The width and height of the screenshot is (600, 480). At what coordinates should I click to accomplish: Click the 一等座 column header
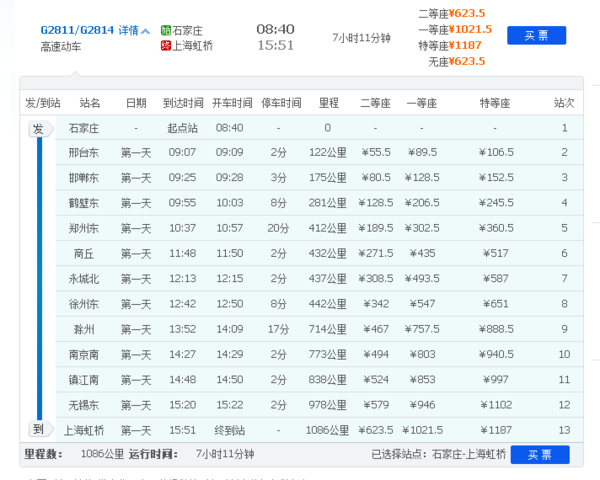tap(422, 103)
